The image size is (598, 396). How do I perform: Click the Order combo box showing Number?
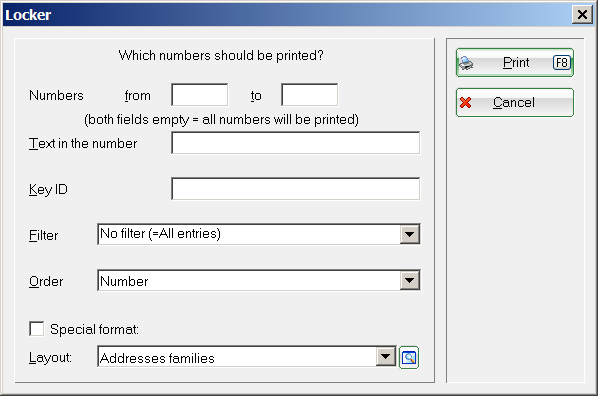pos(259,280)
